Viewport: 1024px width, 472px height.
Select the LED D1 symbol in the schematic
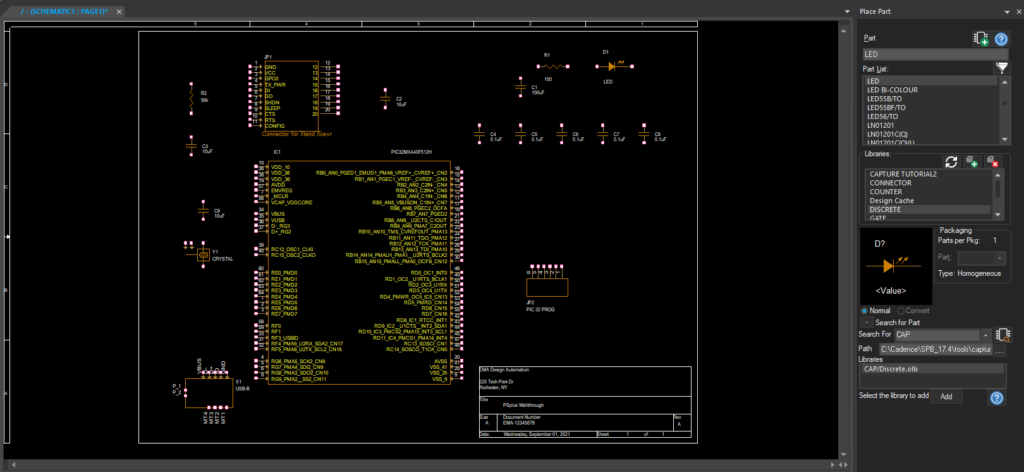pyautogui.click(x=614, y=66)
